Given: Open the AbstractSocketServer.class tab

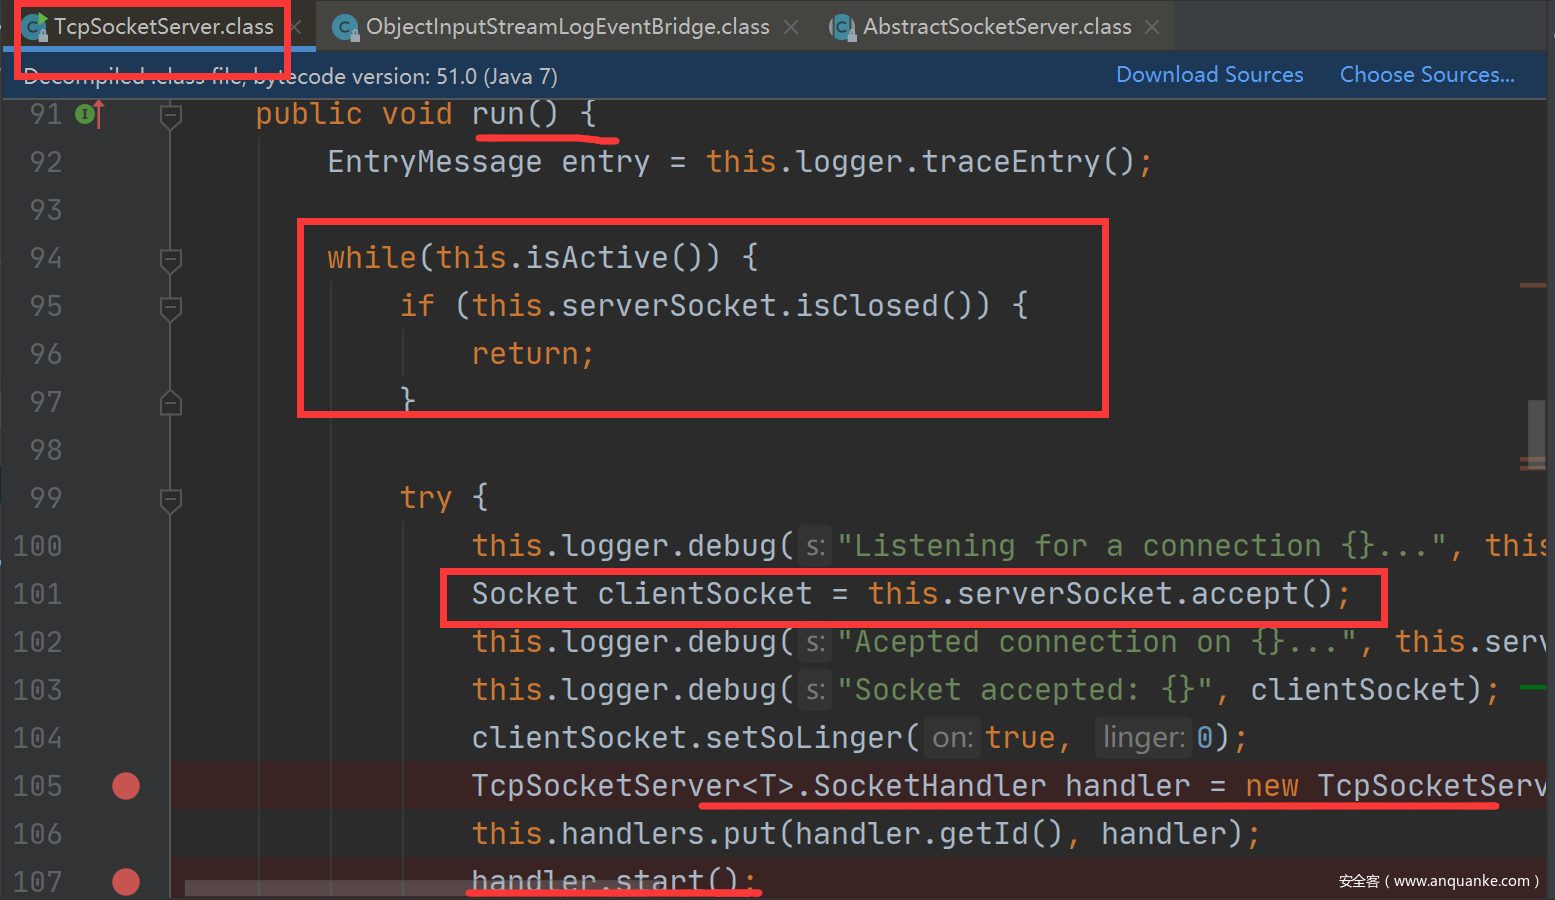Looking at the screenshot, I should pyautogui.click(x=996, y=27).
